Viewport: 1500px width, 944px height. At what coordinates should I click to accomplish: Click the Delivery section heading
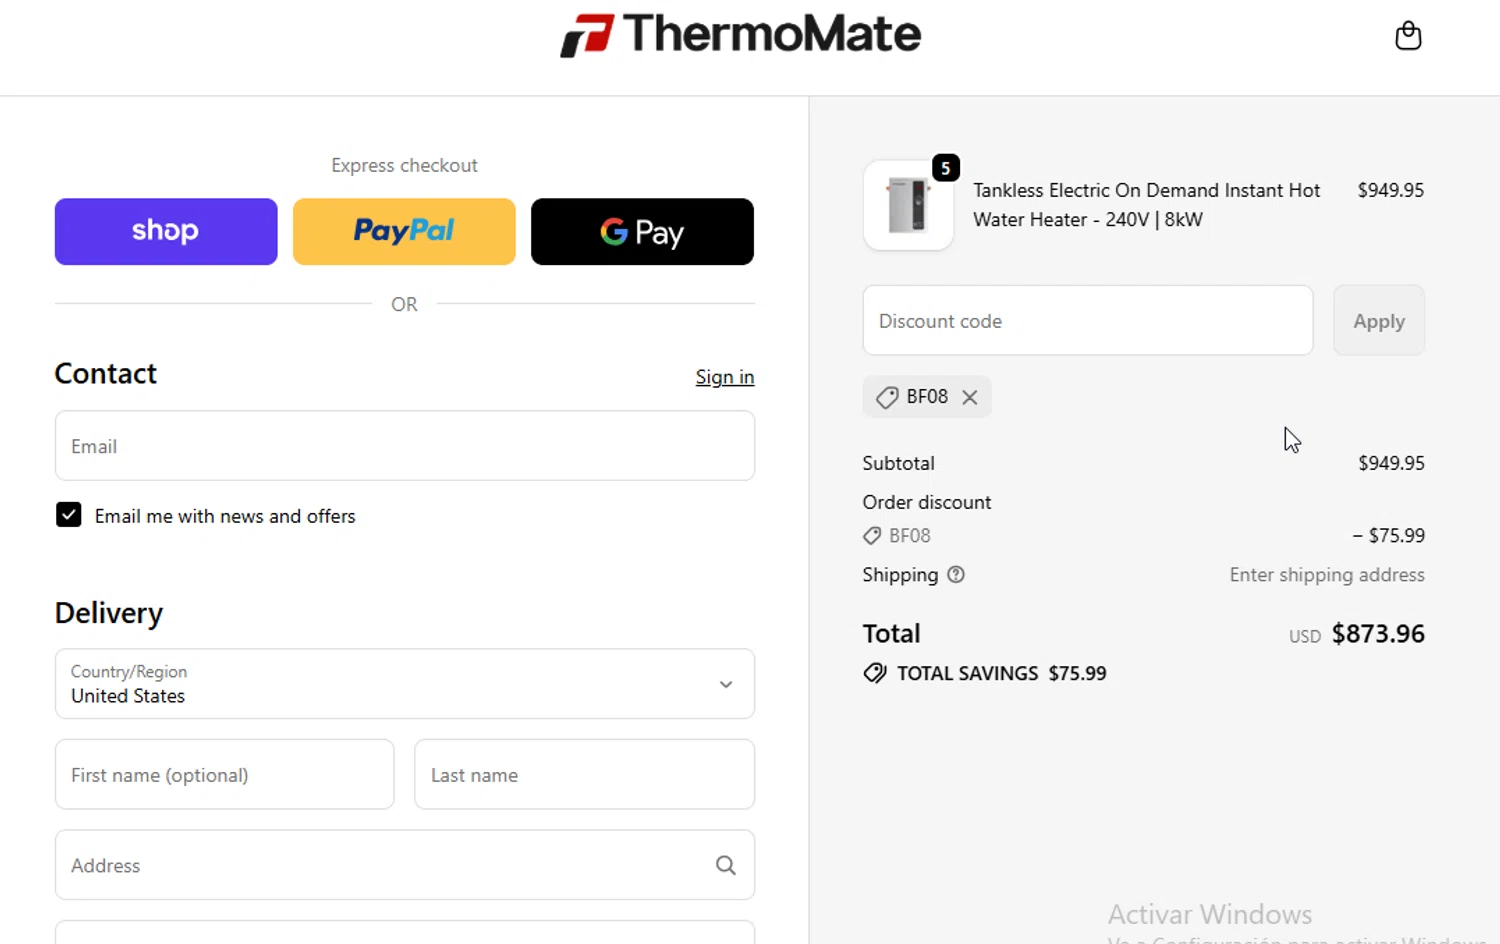tap(109, 613)
